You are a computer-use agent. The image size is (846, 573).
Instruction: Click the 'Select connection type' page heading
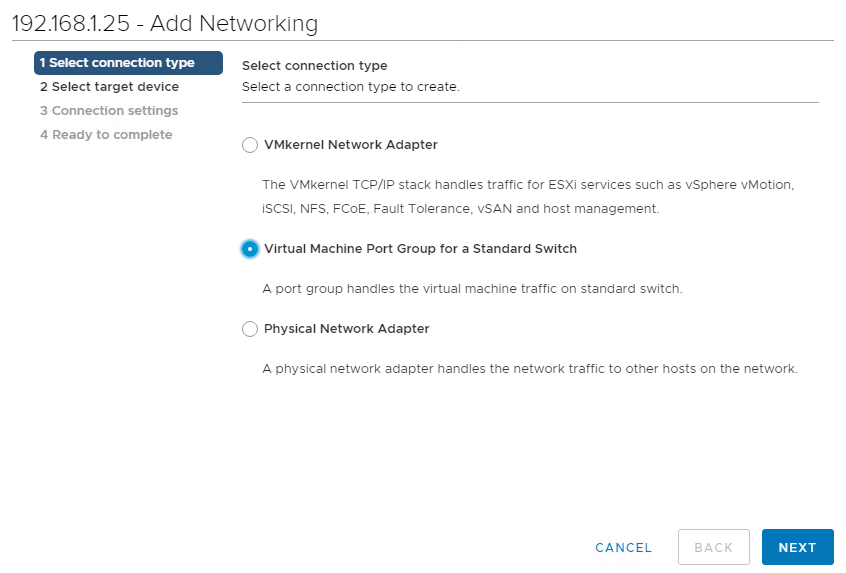click(315, 65)
